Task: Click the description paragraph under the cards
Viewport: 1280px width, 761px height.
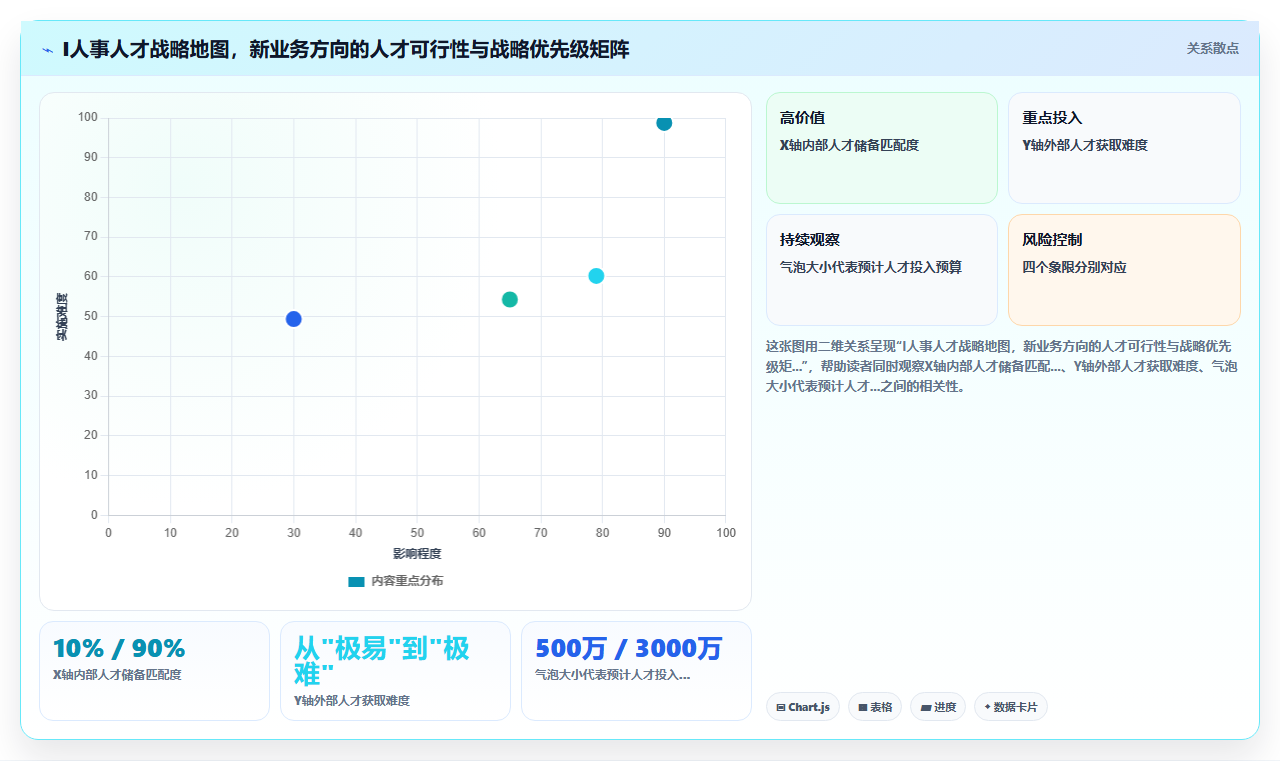Action: tap(1002, 366)
